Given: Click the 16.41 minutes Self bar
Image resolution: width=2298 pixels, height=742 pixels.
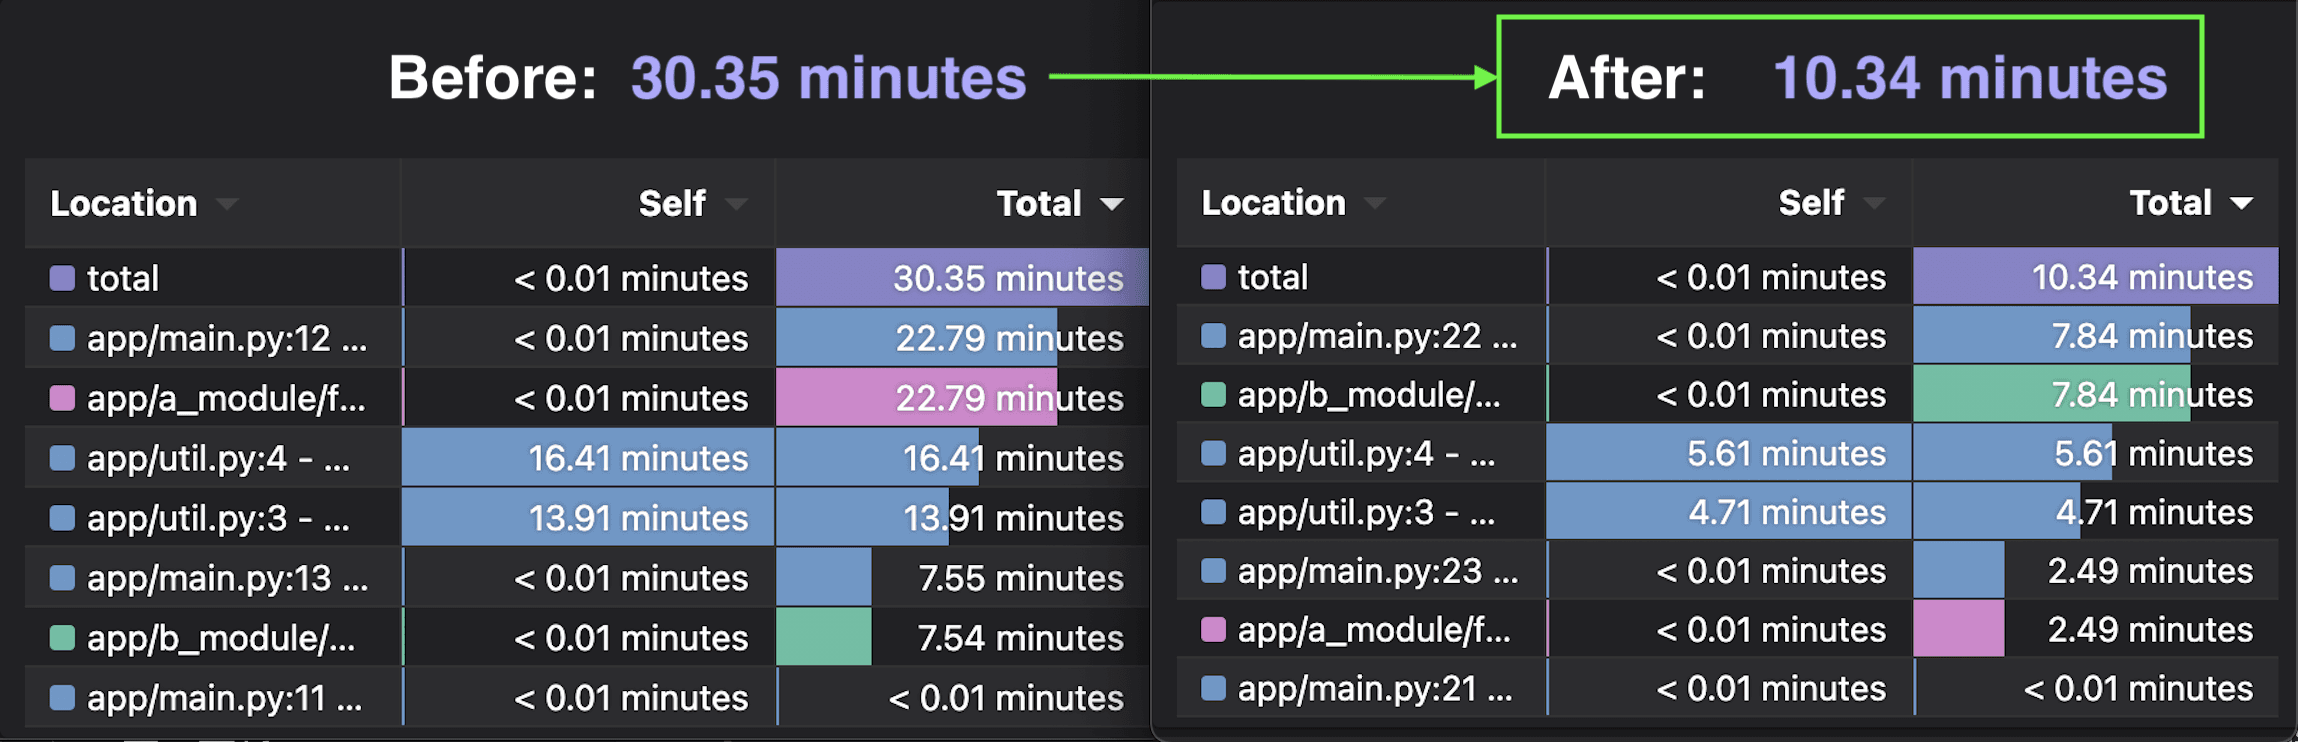Looking at the screenshot, I should (588, 458).
